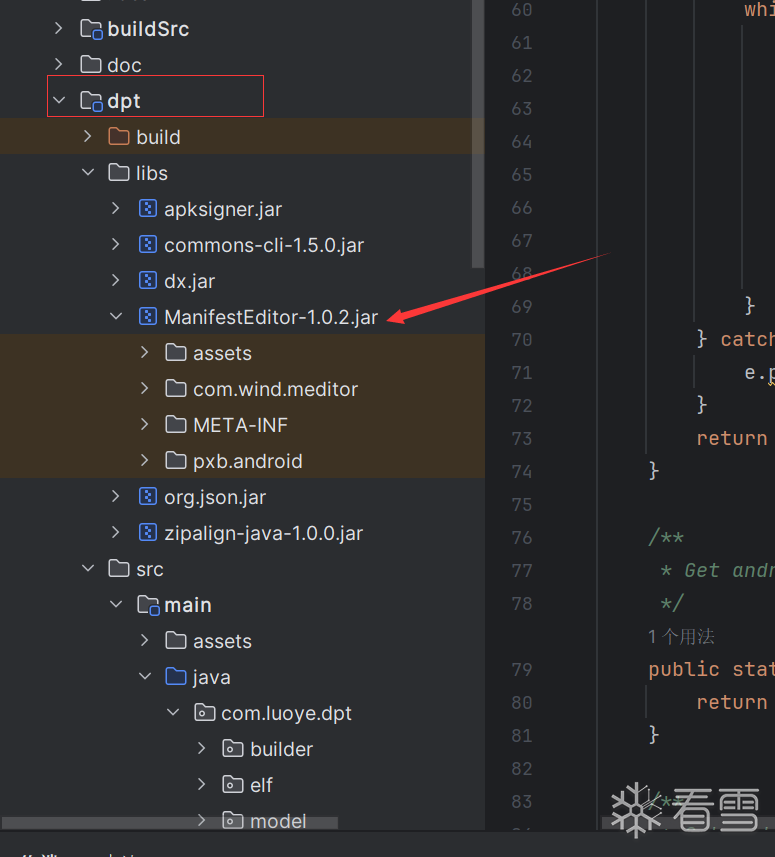775x857 pixels.
Task: Click the com.luoye.dpt package icon
Action: (205, 713)
